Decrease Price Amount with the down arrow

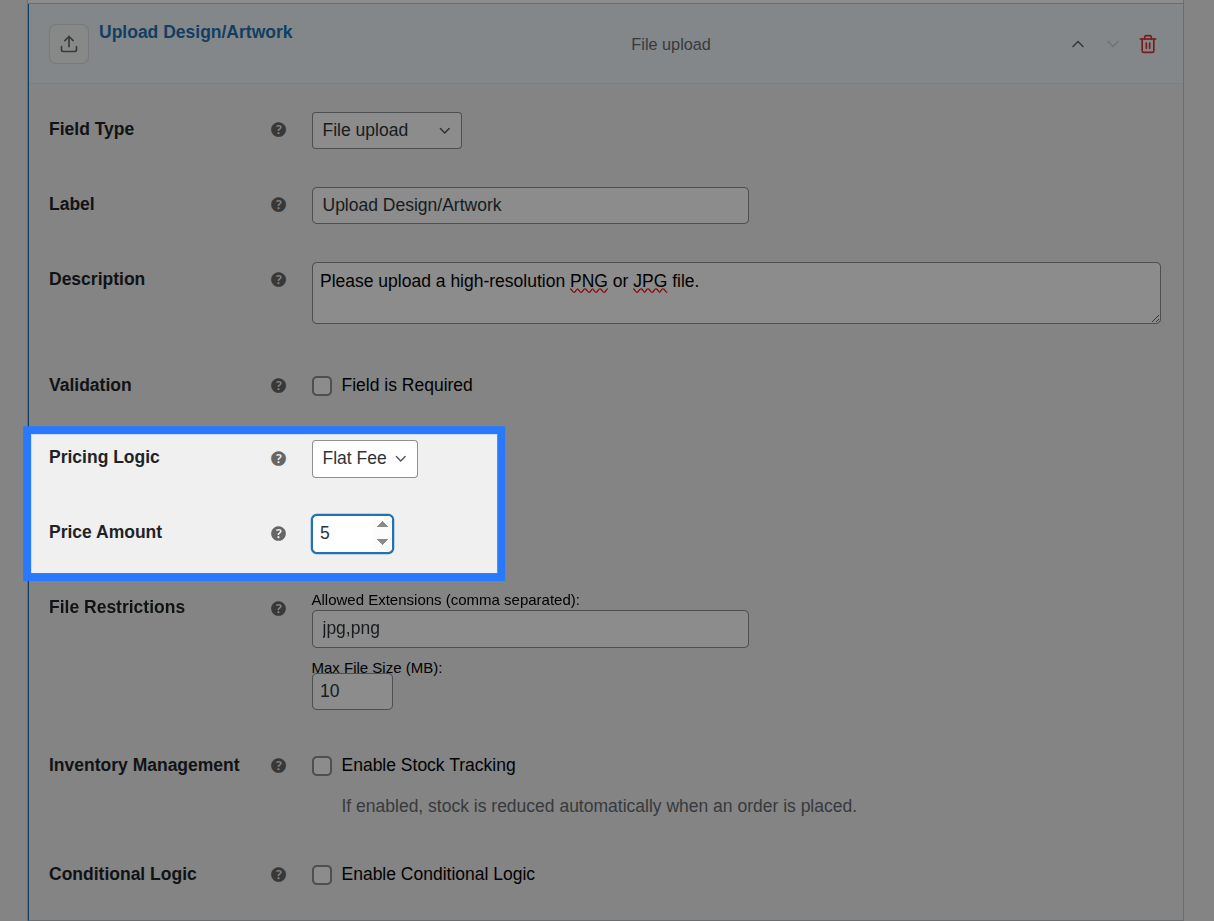(x=382, y=542)
